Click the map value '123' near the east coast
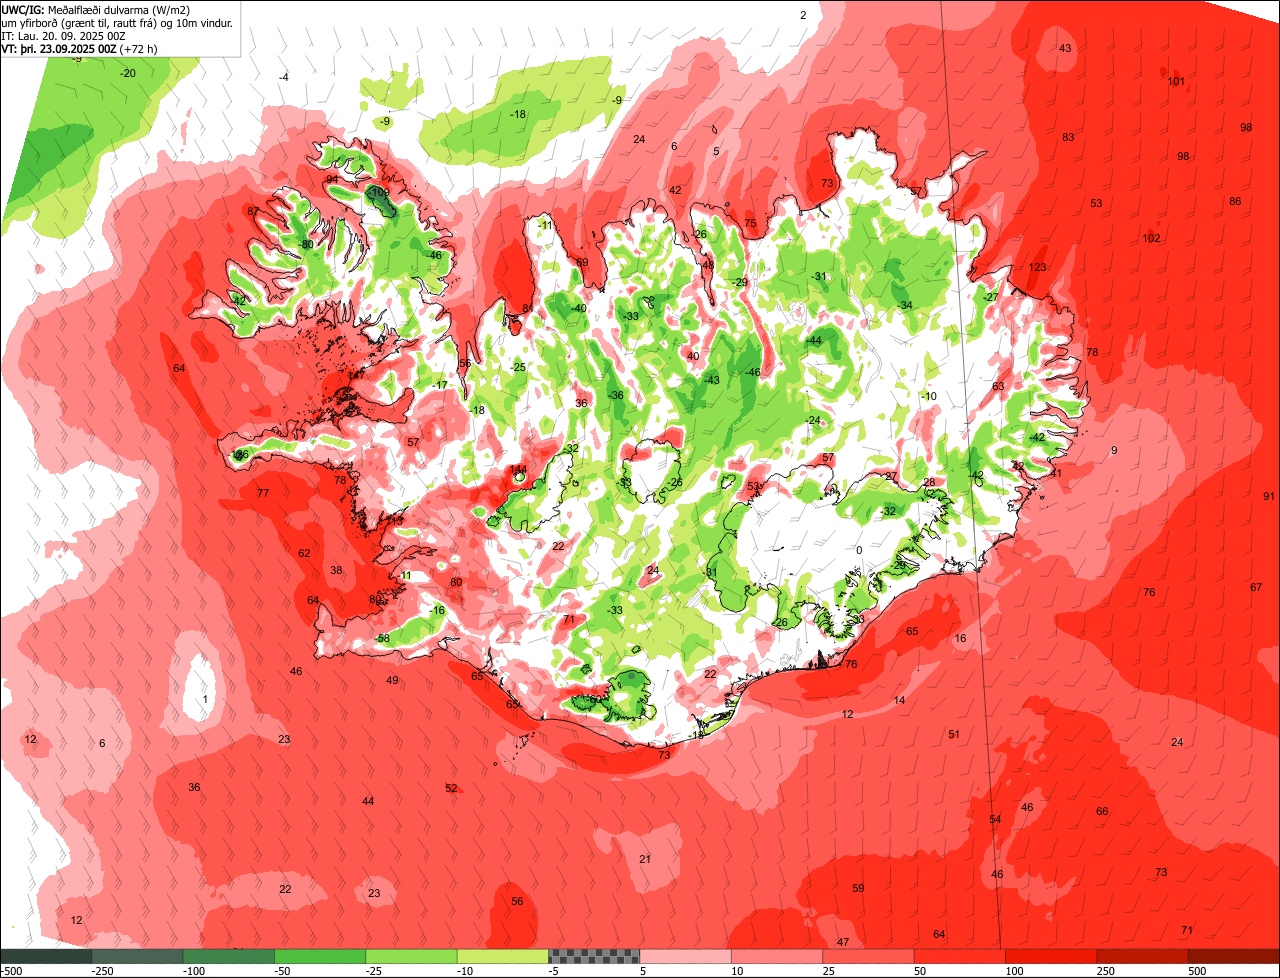The image size is (1280, 978). click(1037, 267)
